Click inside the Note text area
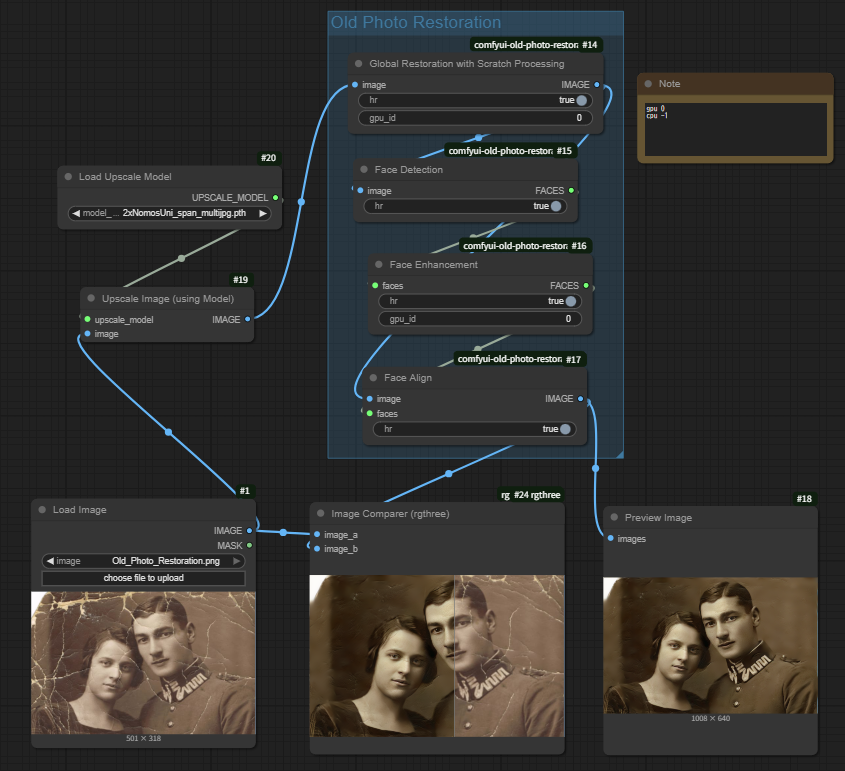 [x=734, y=130]
